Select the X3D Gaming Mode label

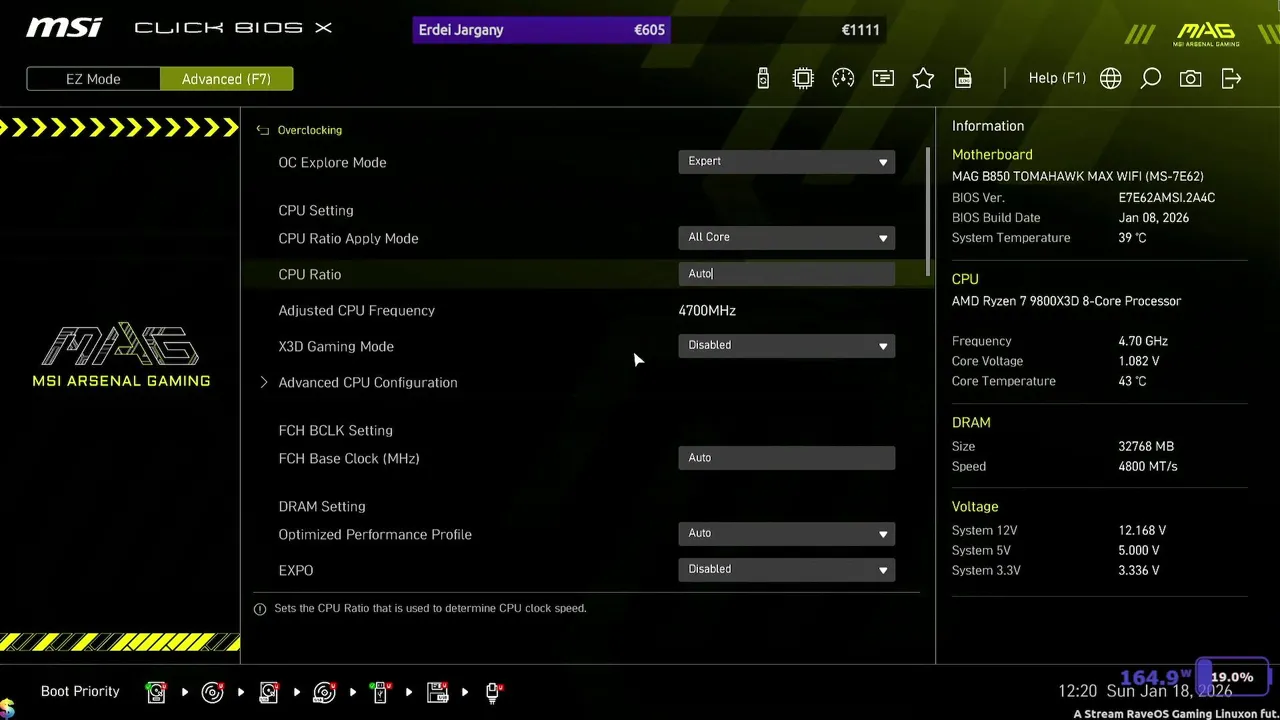click(336, 346)
